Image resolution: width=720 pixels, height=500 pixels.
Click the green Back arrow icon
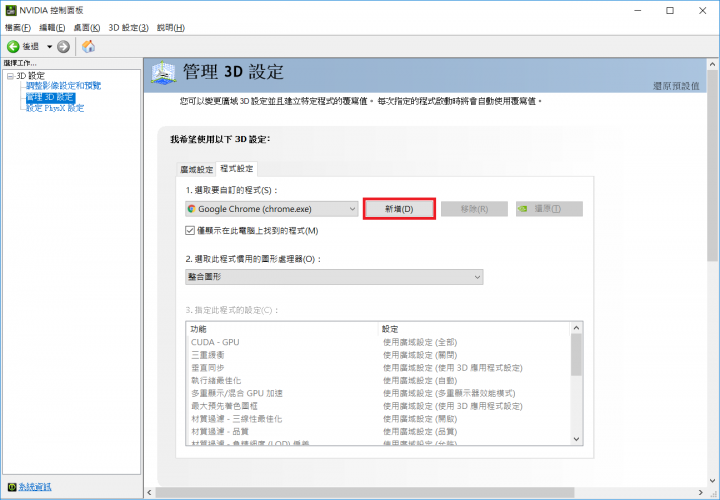(x=13, y=46)
